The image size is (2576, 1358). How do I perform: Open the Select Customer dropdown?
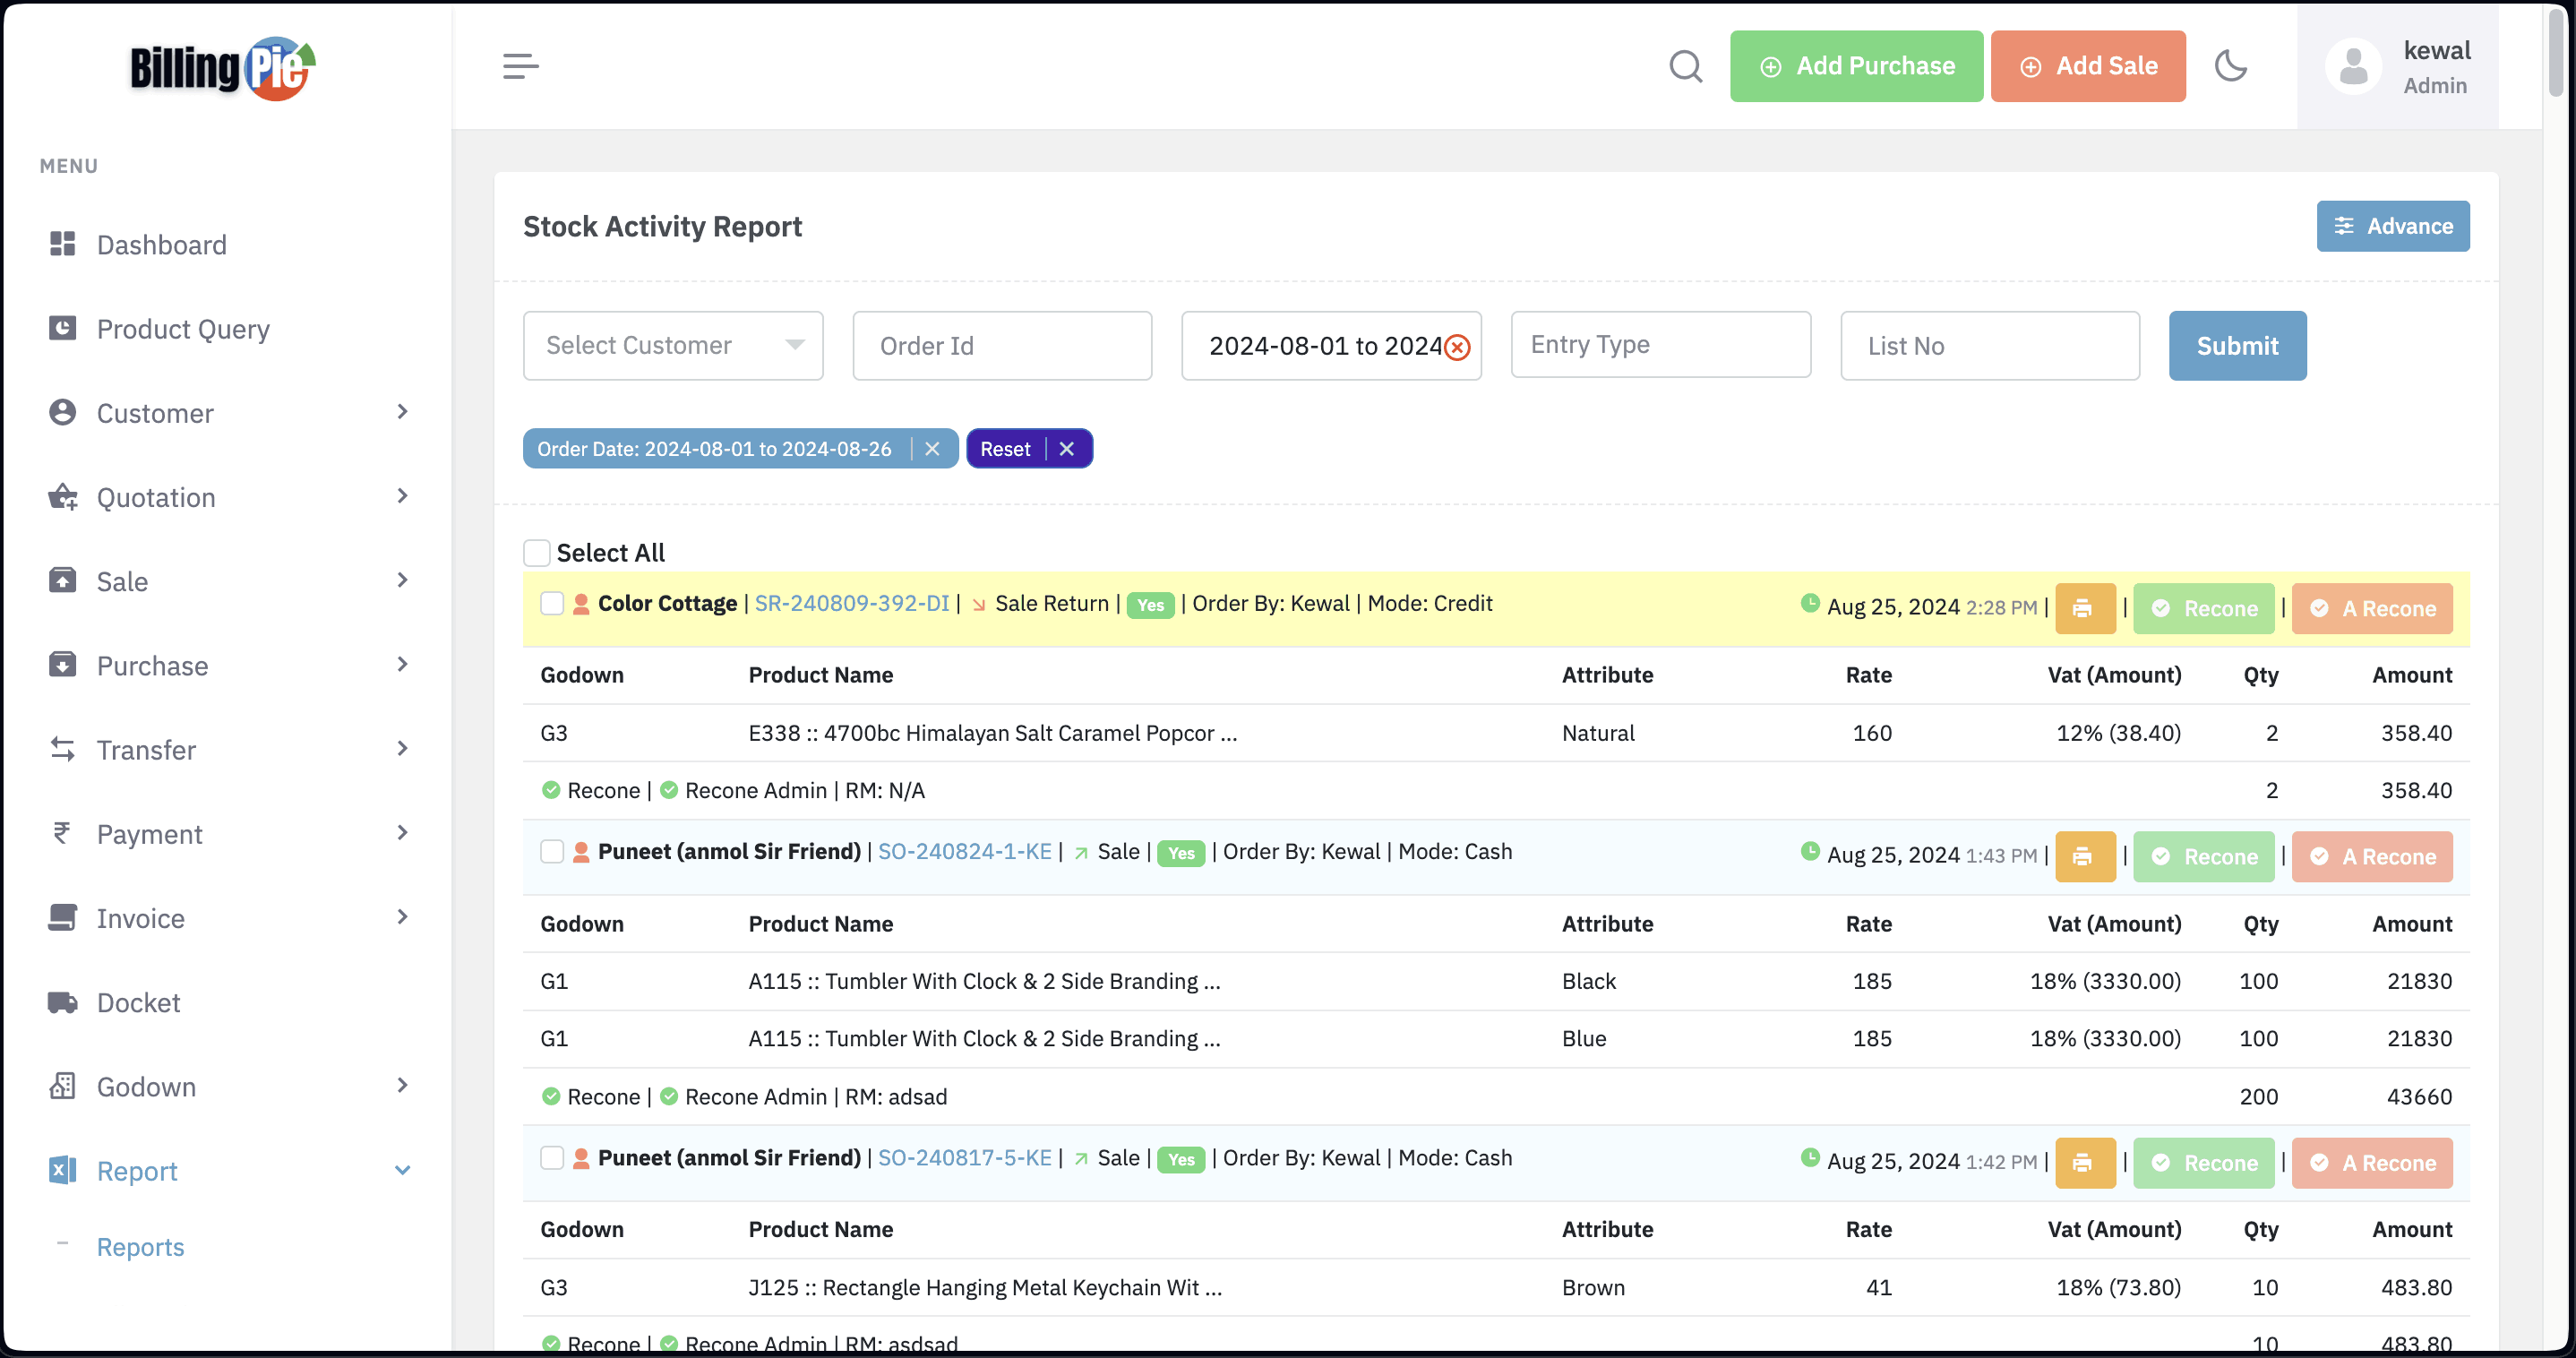pyautogui.click(x=673, y=345)
